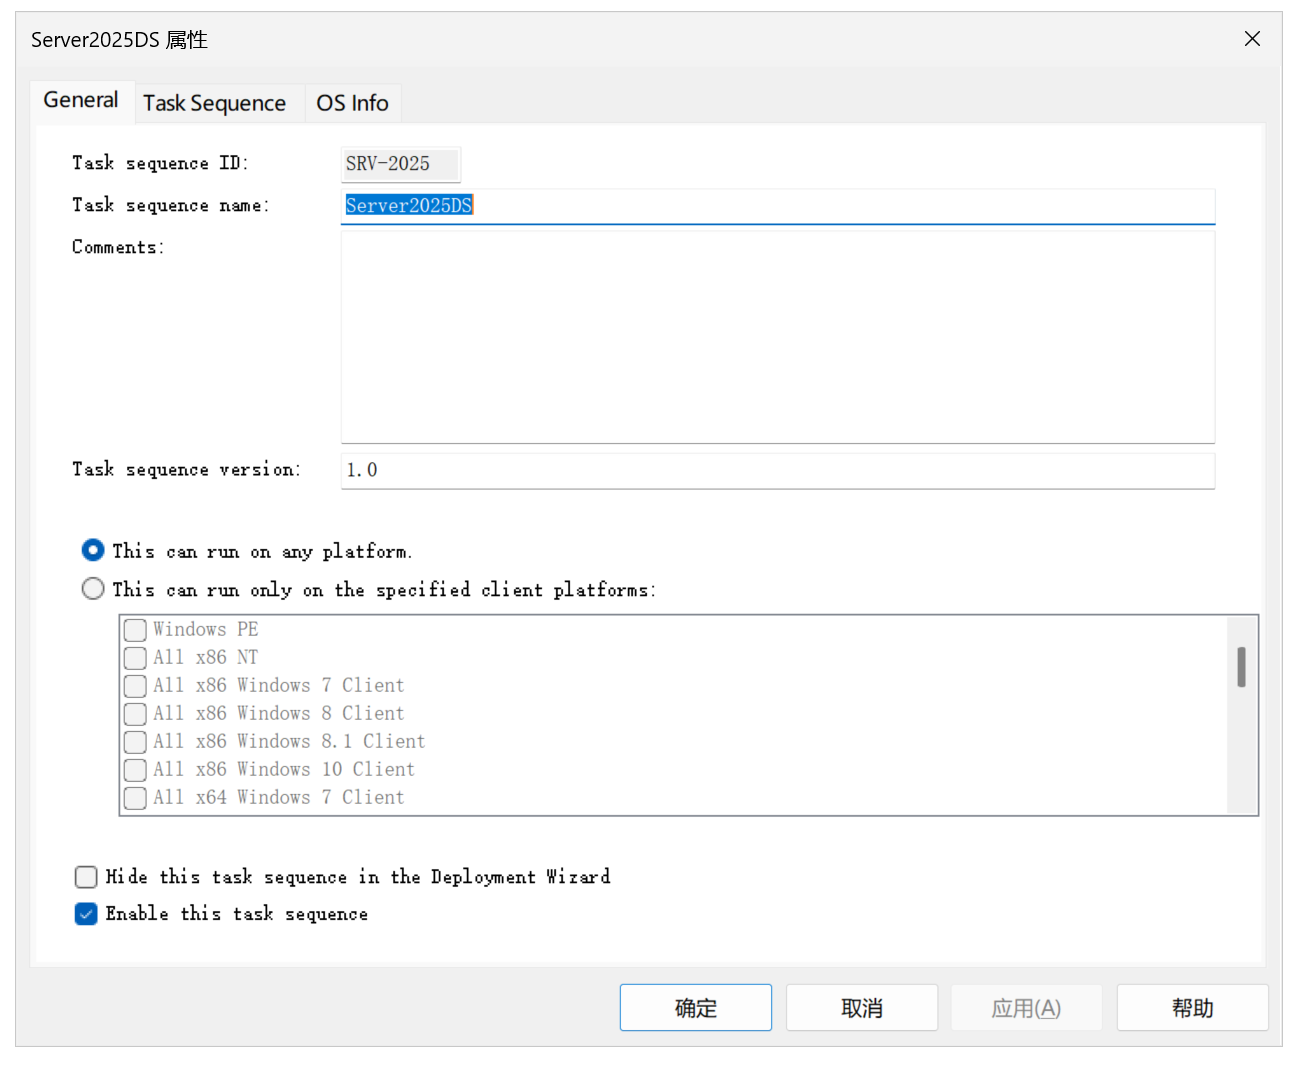
Task: Click the platform list scrollbar thumb
Action: pos(1241,667)
